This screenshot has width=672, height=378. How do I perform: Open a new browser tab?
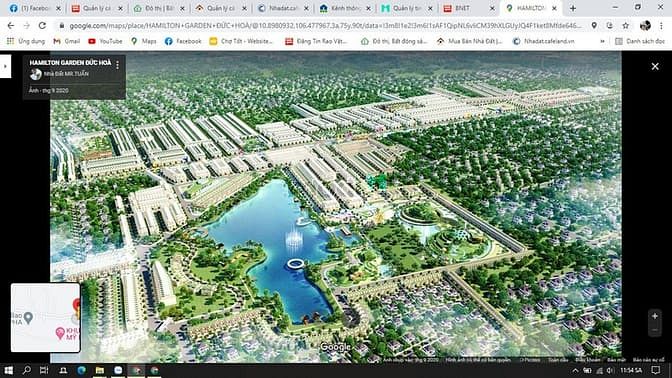[573, 8]
